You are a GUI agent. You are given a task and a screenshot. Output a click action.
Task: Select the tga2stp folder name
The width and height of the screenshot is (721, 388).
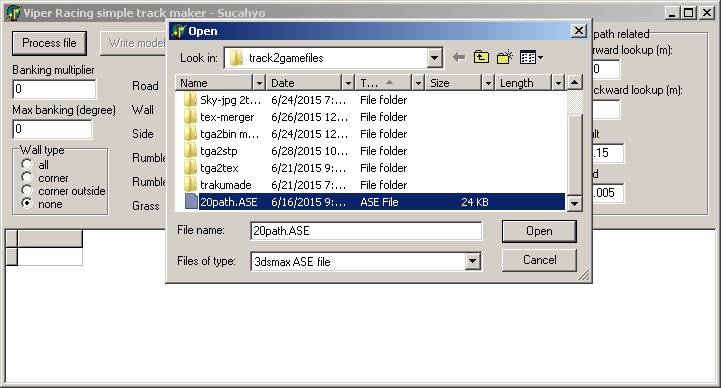point(218,151)
